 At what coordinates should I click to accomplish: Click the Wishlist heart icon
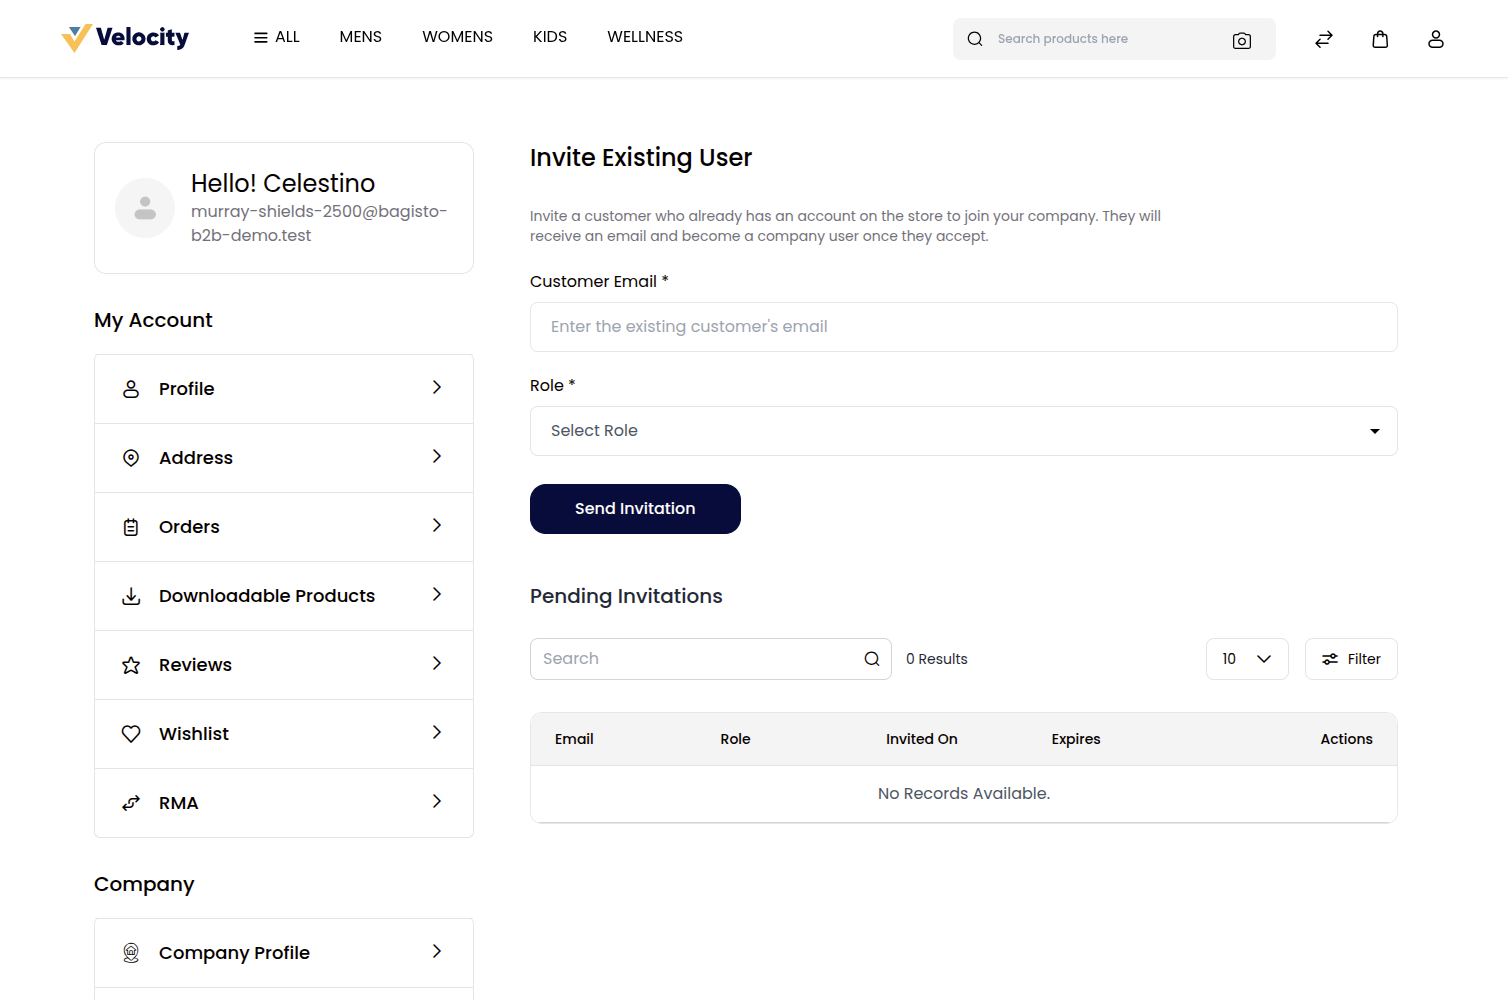pos(131,734)
